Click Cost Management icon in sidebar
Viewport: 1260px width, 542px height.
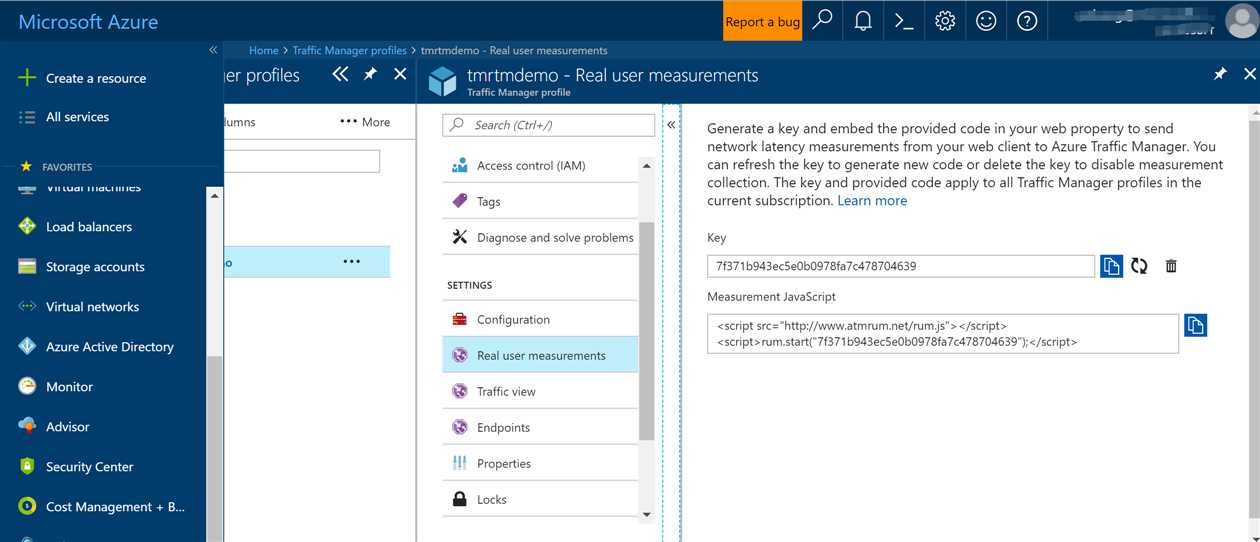coord(27,507)
